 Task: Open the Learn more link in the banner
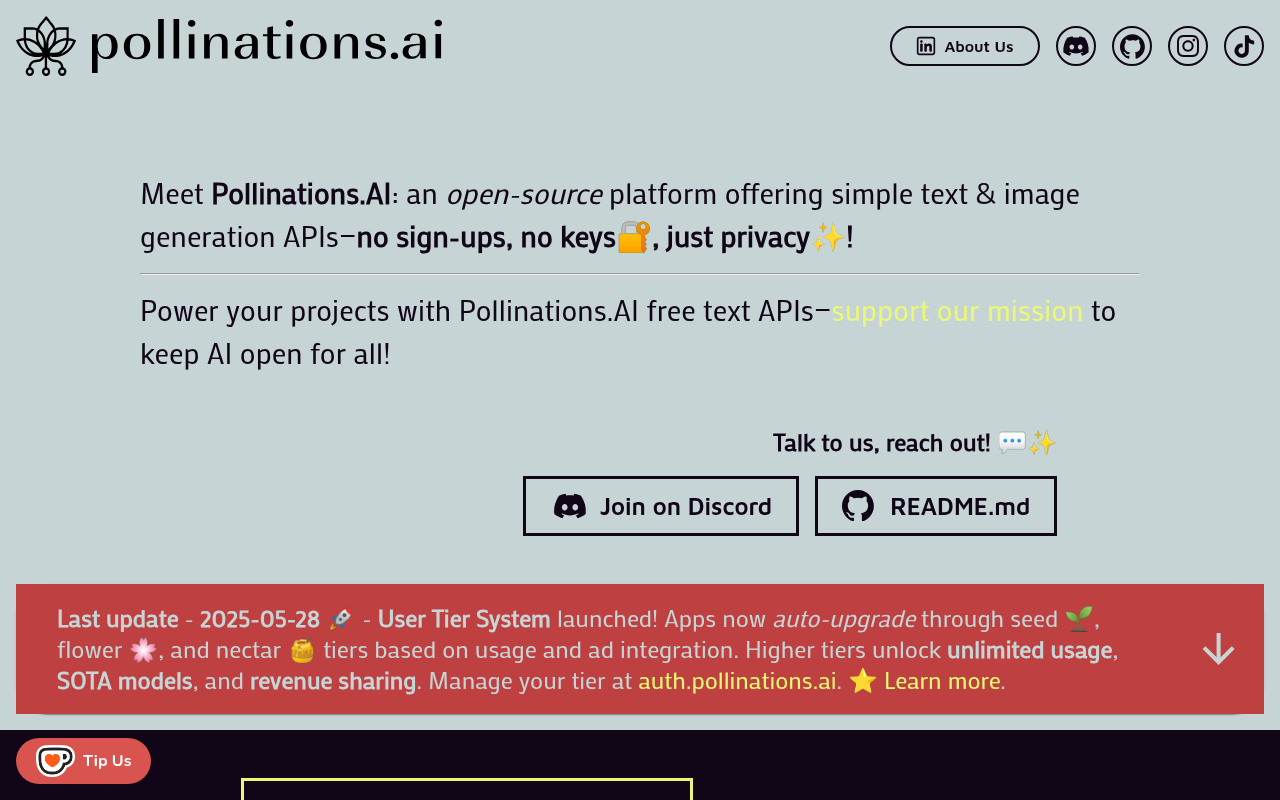[x=941, y=681]
